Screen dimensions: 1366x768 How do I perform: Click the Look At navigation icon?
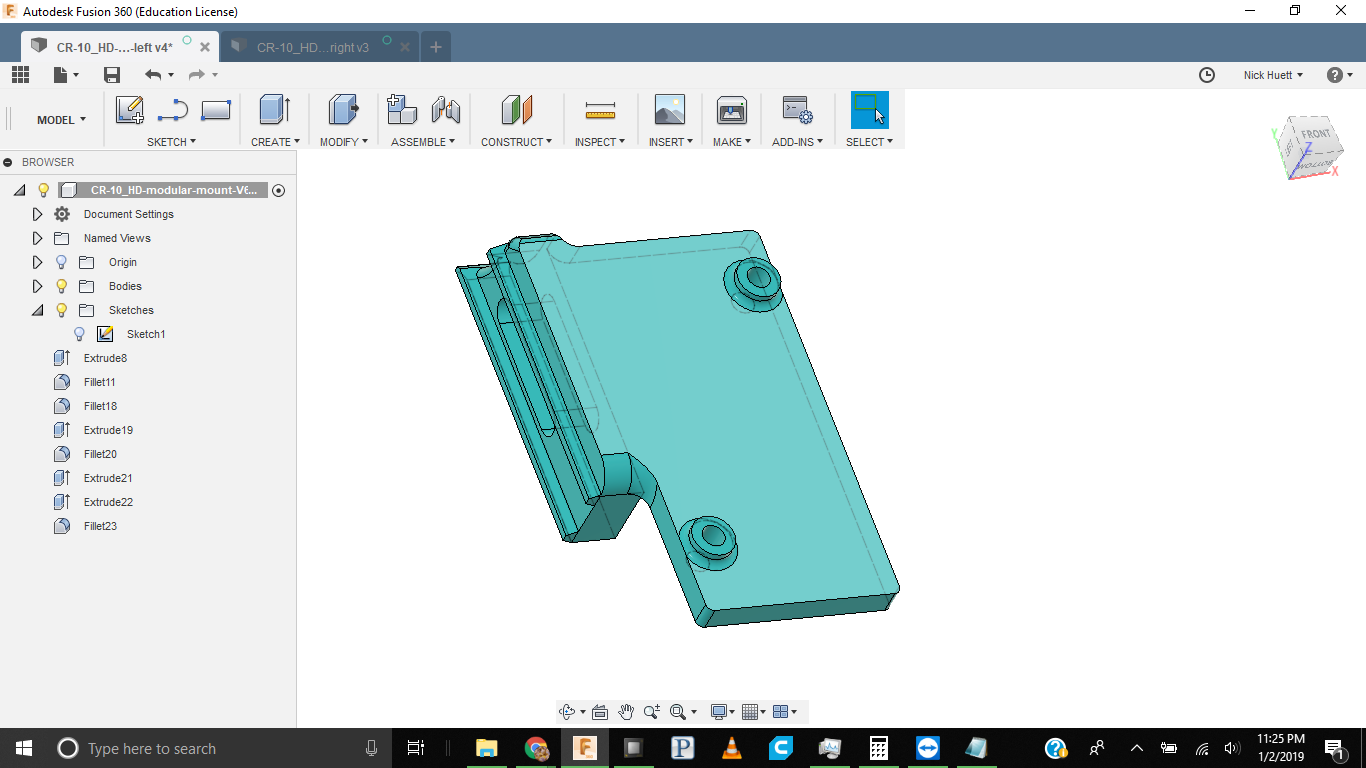600,712
